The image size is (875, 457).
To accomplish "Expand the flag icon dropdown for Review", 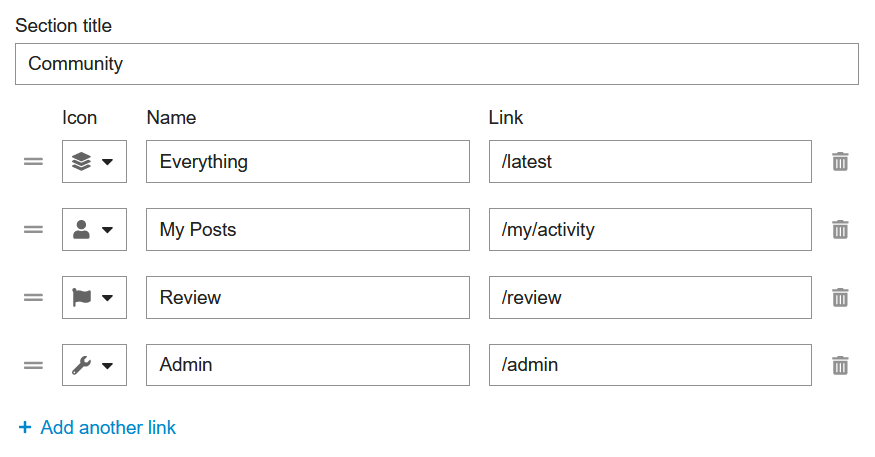I will point(94,298).
